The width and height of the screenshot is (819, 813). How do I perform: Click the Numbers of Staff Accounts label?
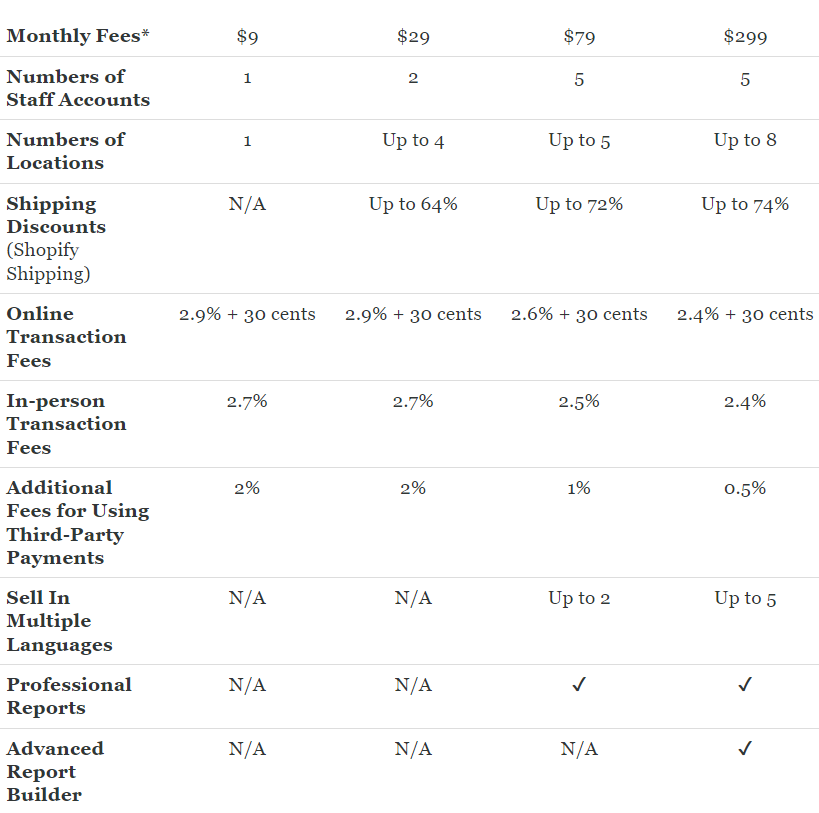[78, 88]
